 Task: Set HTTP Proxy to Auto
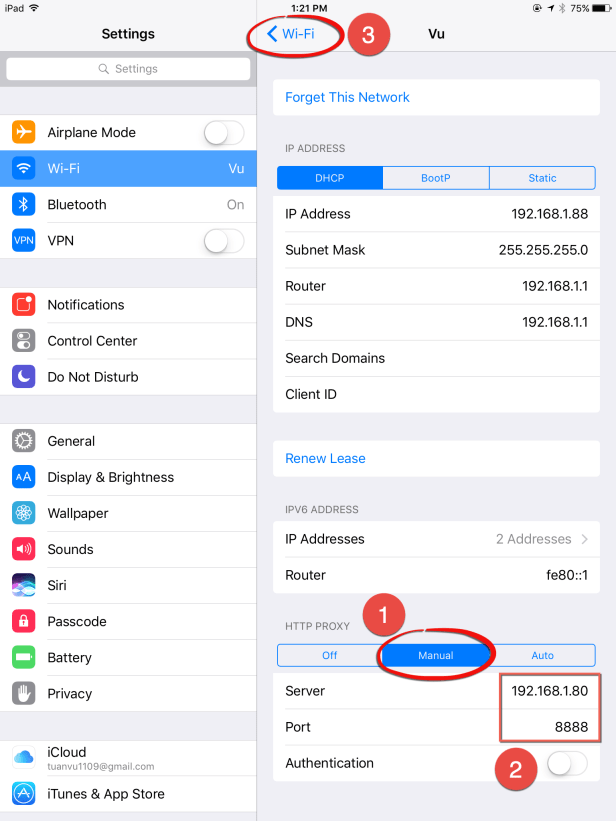coord(542,655)
